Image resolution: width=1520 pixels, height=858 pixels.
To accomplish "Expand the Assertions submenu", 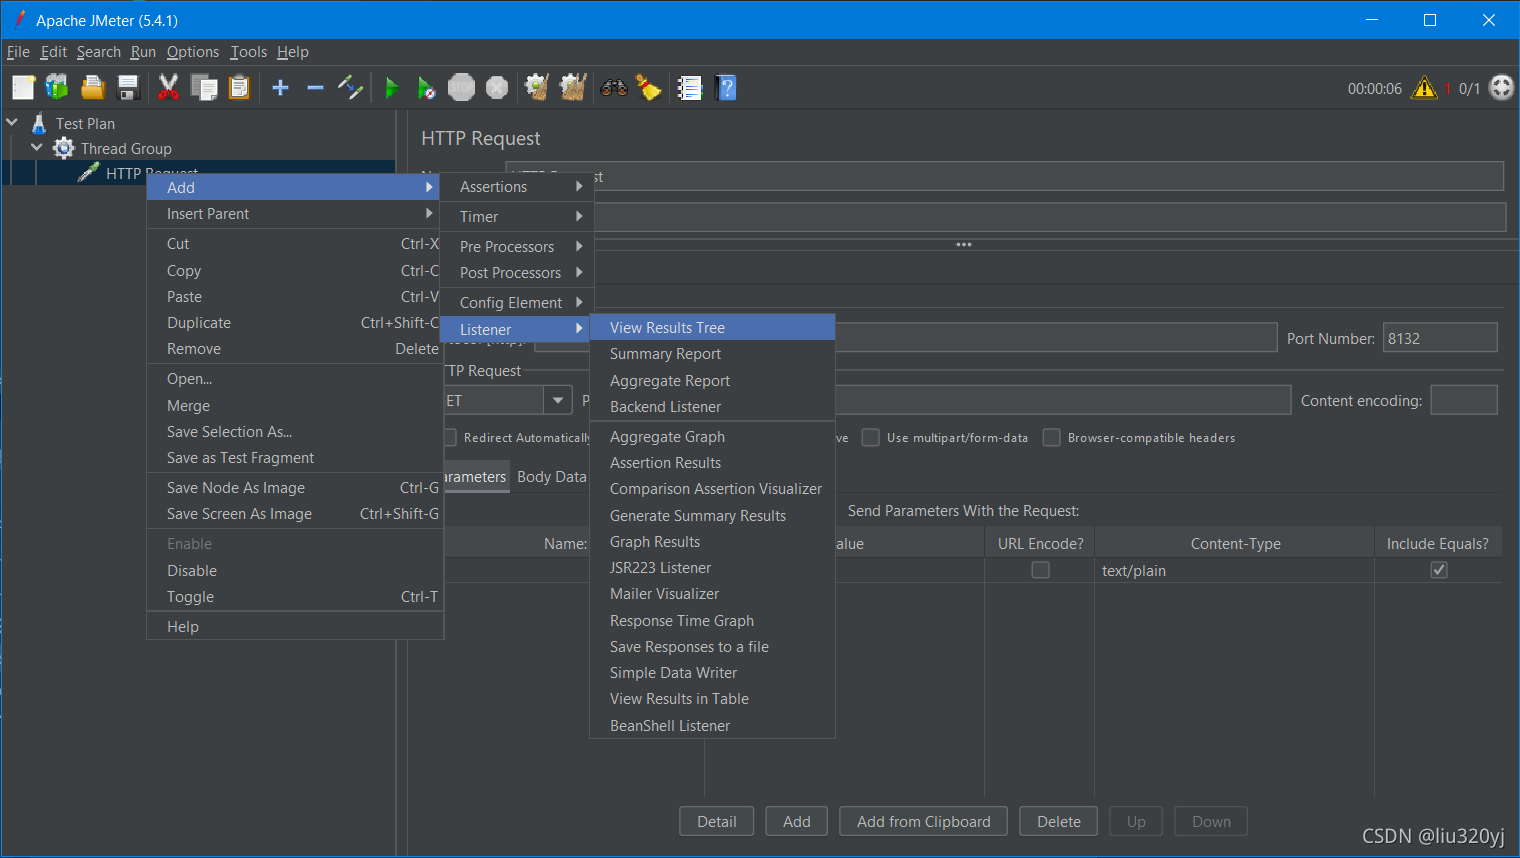I will point(517,187).
